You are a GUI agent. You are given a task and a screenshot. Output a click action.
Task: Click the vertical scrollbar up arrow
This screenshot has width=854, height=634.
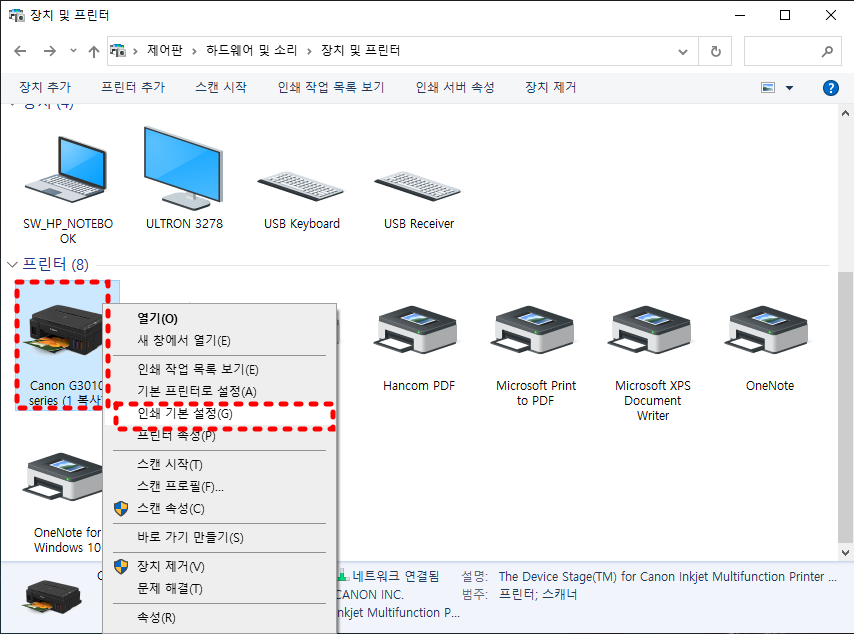[x=845, y=113]
